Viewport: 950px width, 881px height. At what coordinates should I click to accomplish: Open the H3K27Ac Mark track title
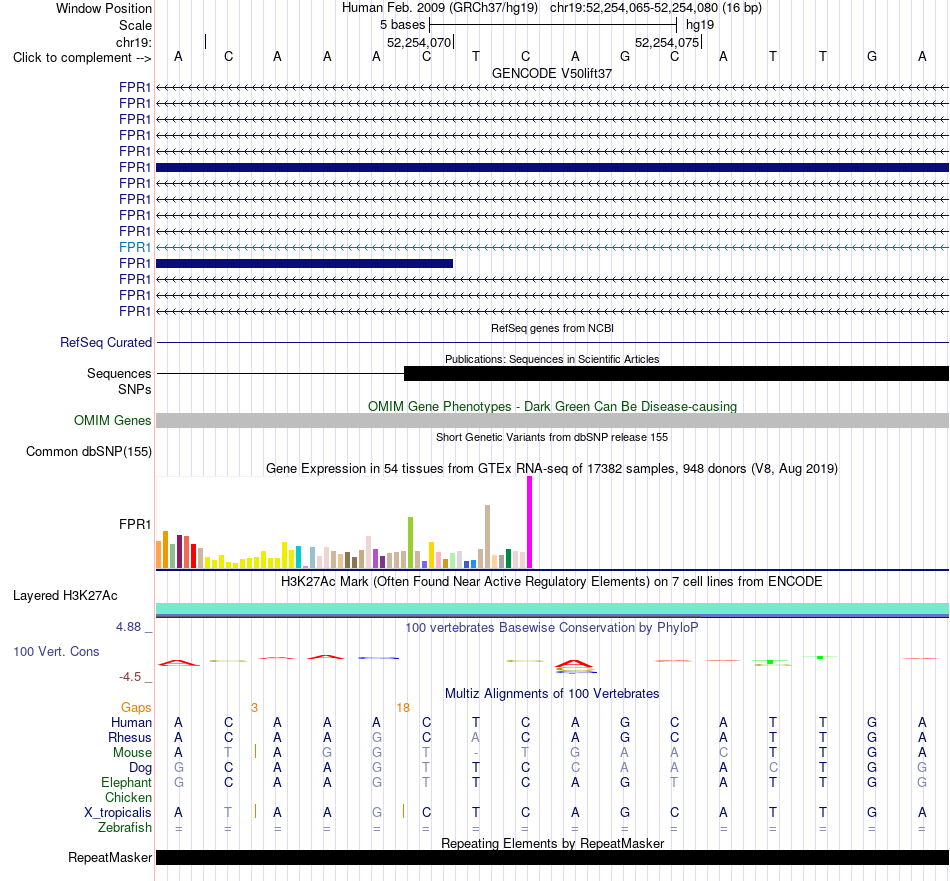552,582
